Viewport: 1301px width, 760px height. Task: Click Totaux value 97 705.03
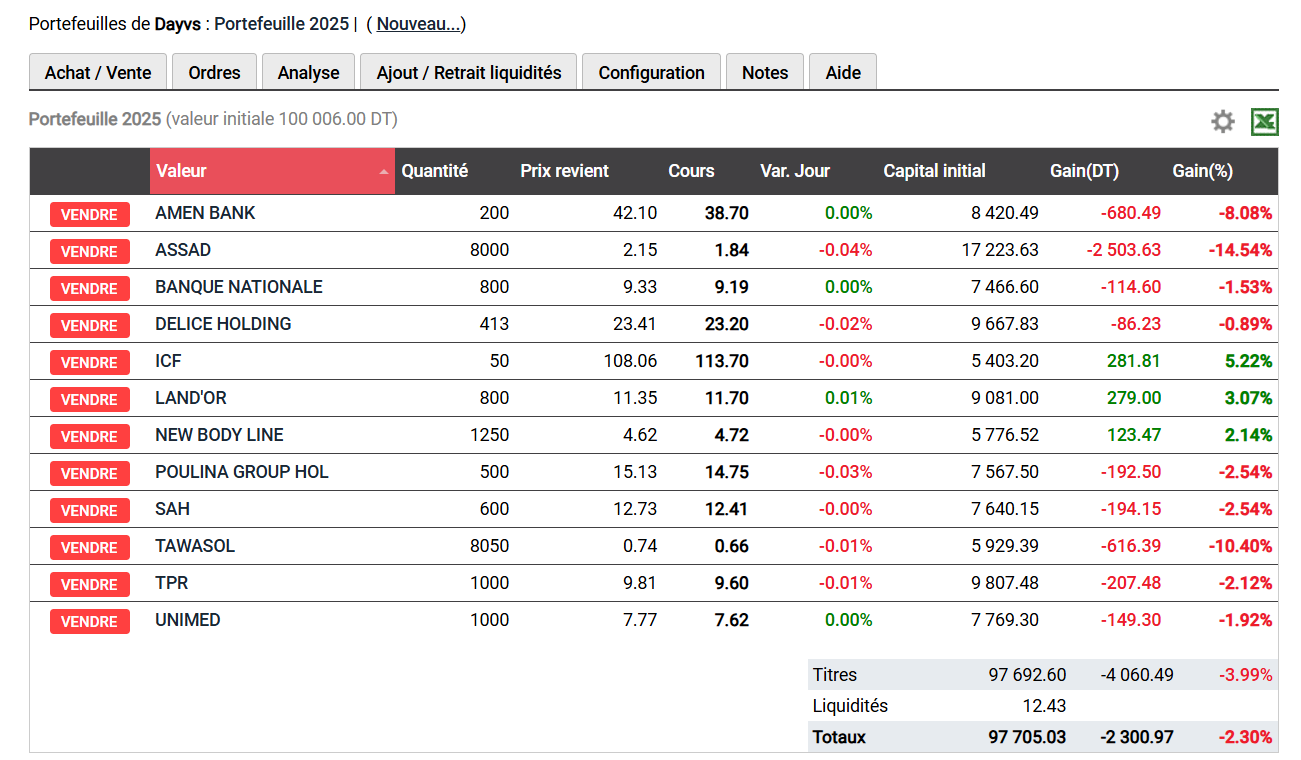tap(1027, 737)
